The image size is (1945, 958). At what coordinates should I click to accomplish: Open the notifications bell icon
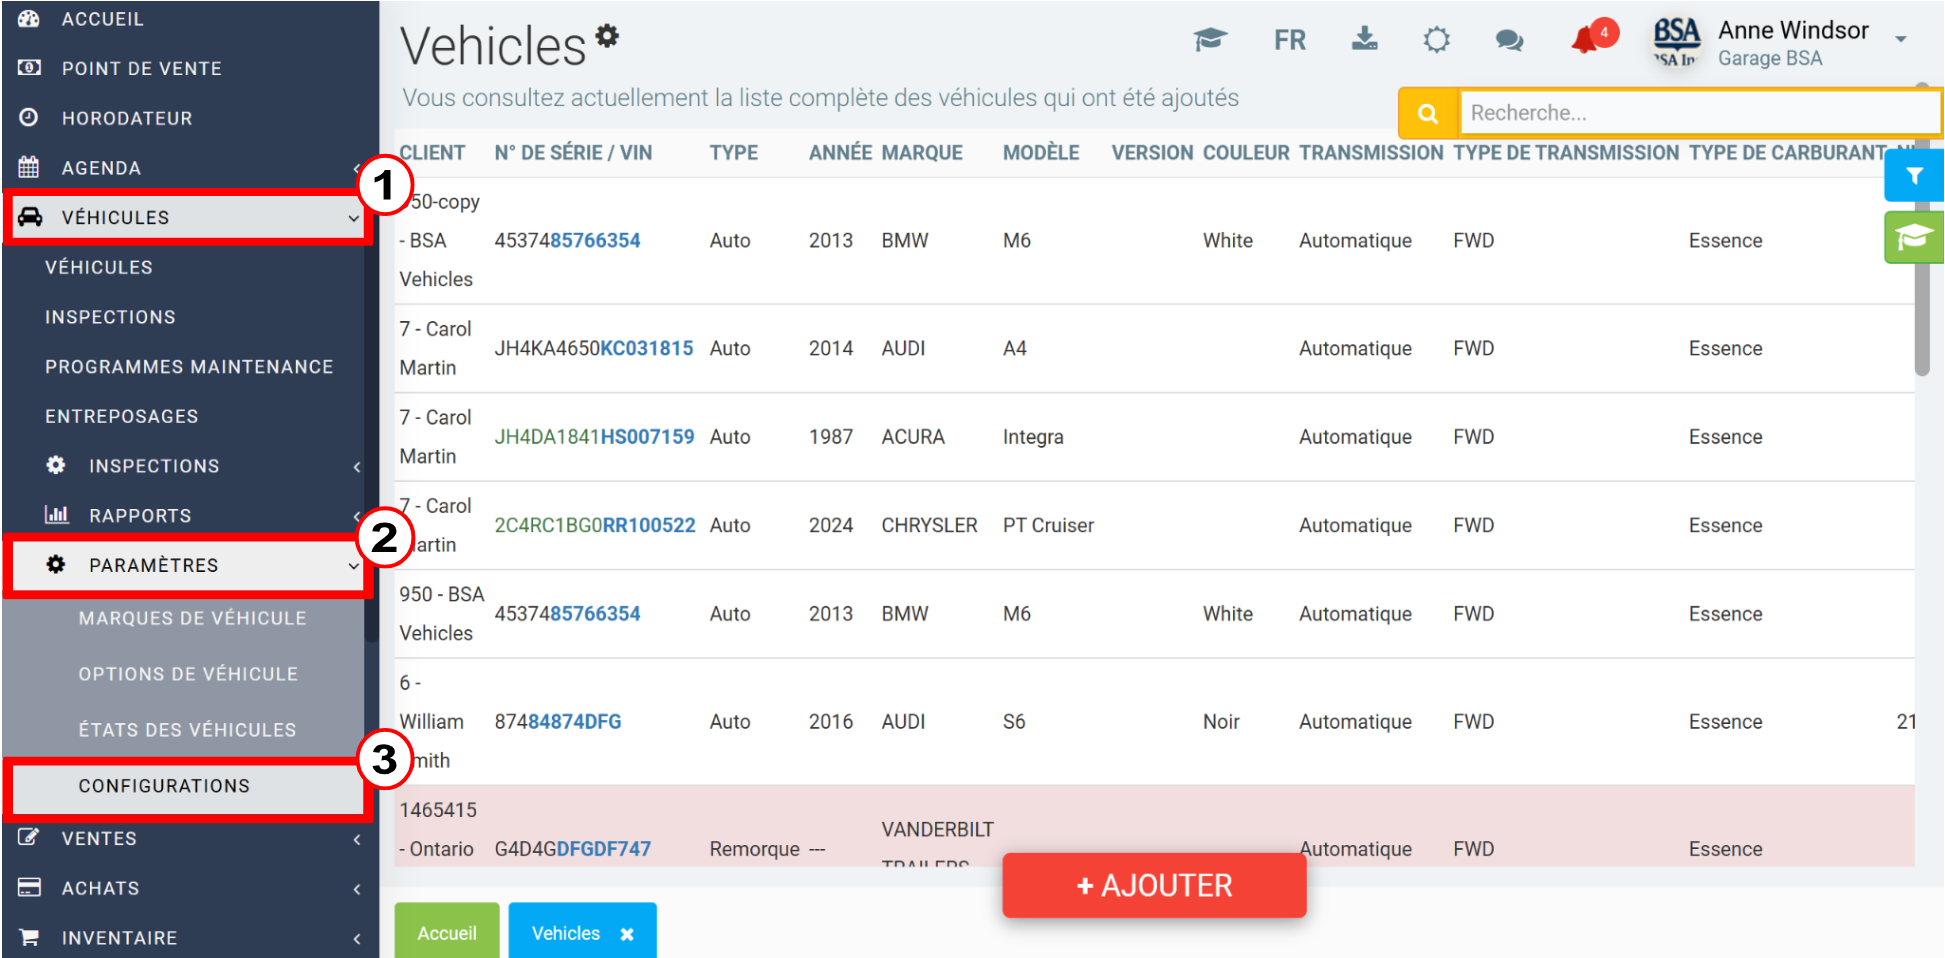(1586, 40)
